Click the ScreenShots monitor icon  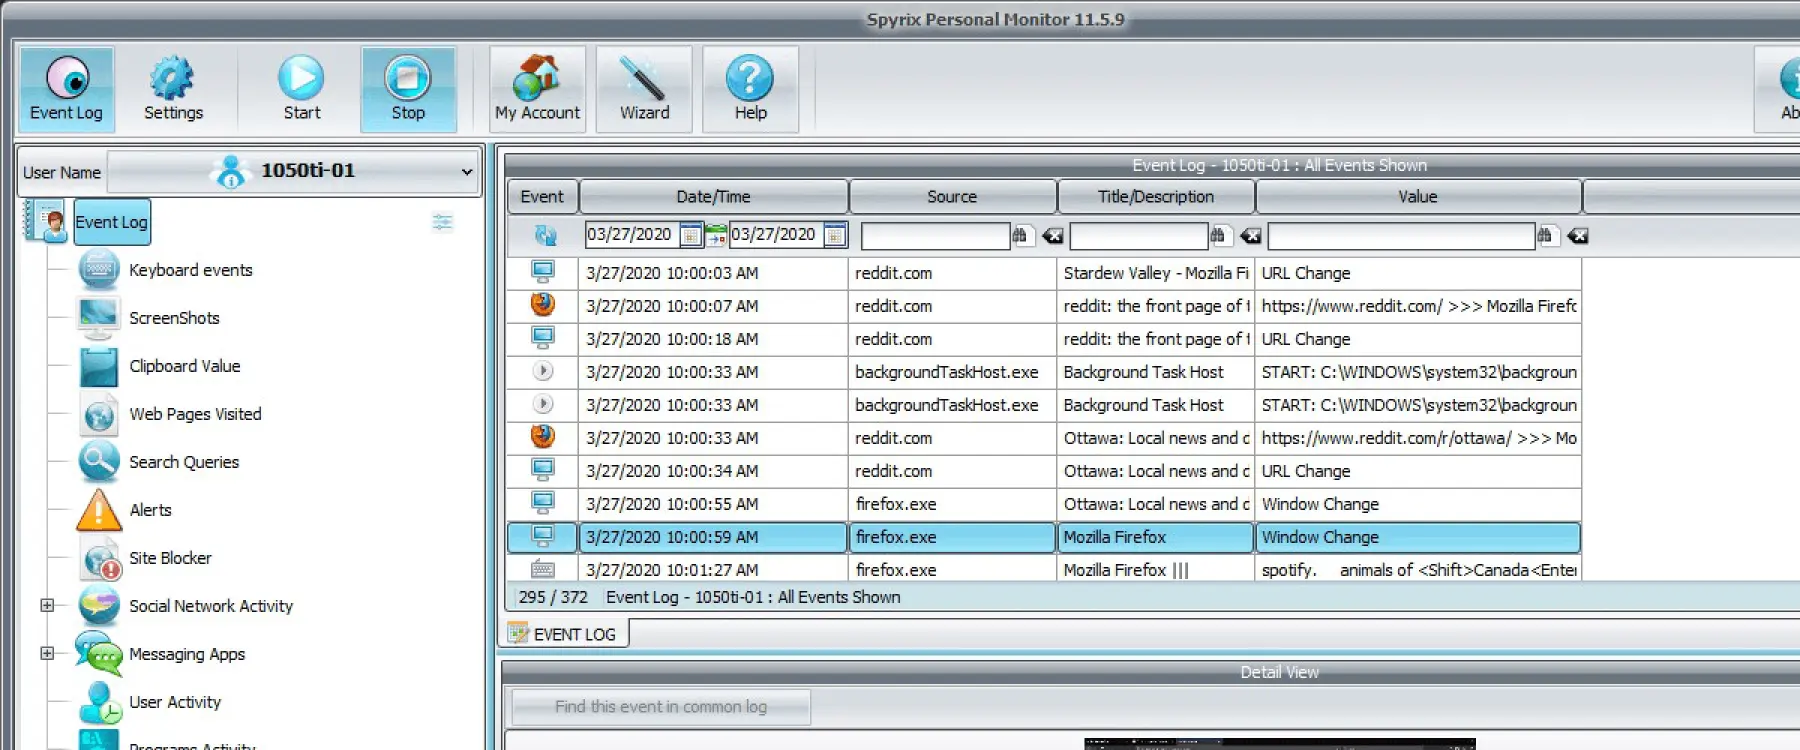(x=99, y=318)
